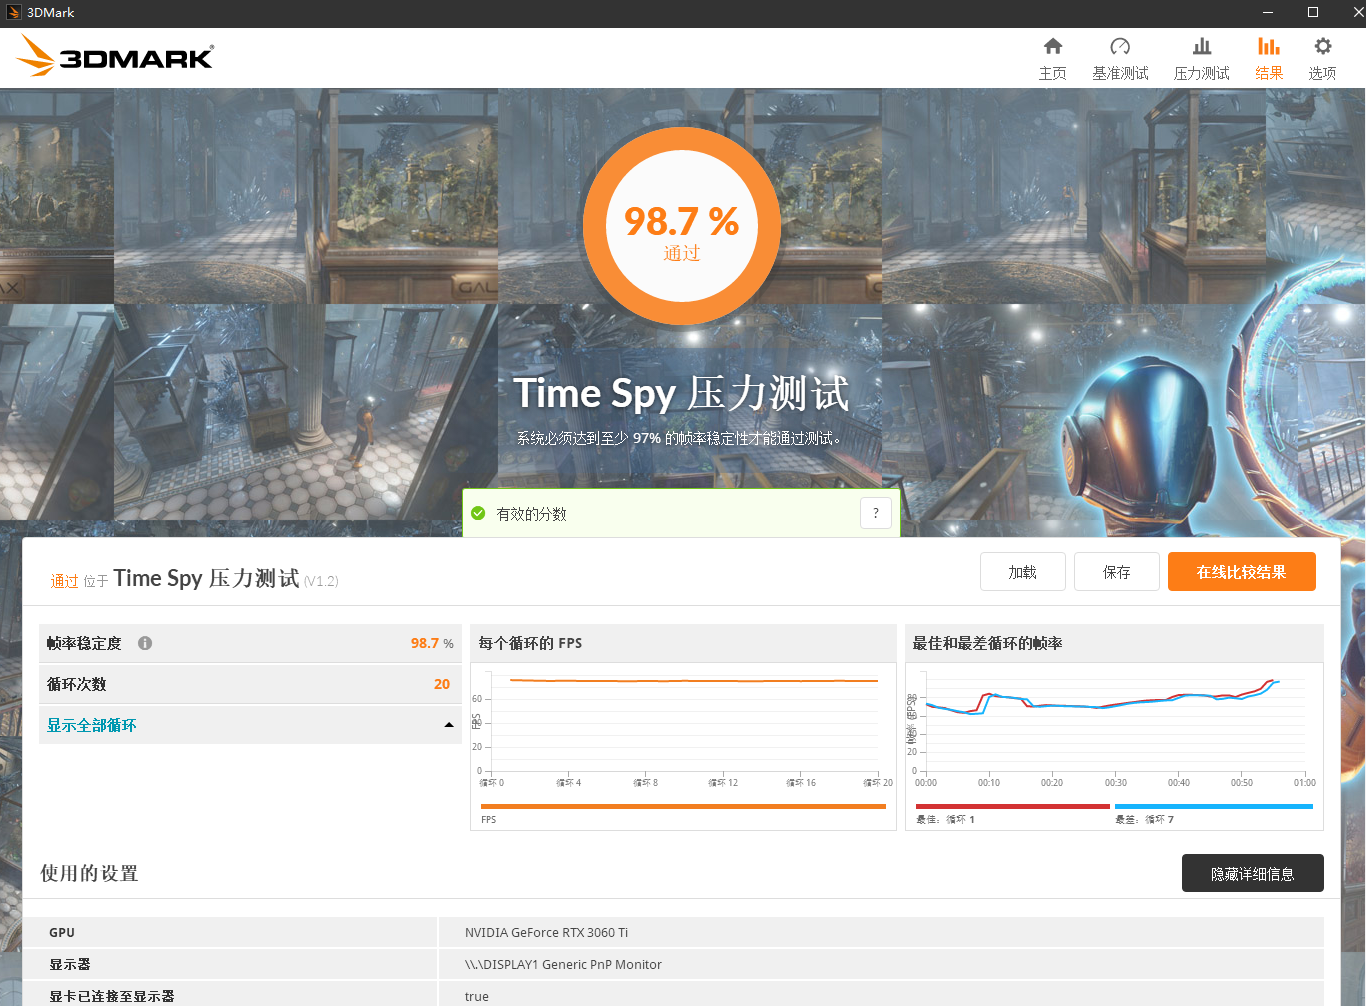Click the 有效的分数 label
Viewport: 1366px width, 1006px height.
tap(531, 514)
